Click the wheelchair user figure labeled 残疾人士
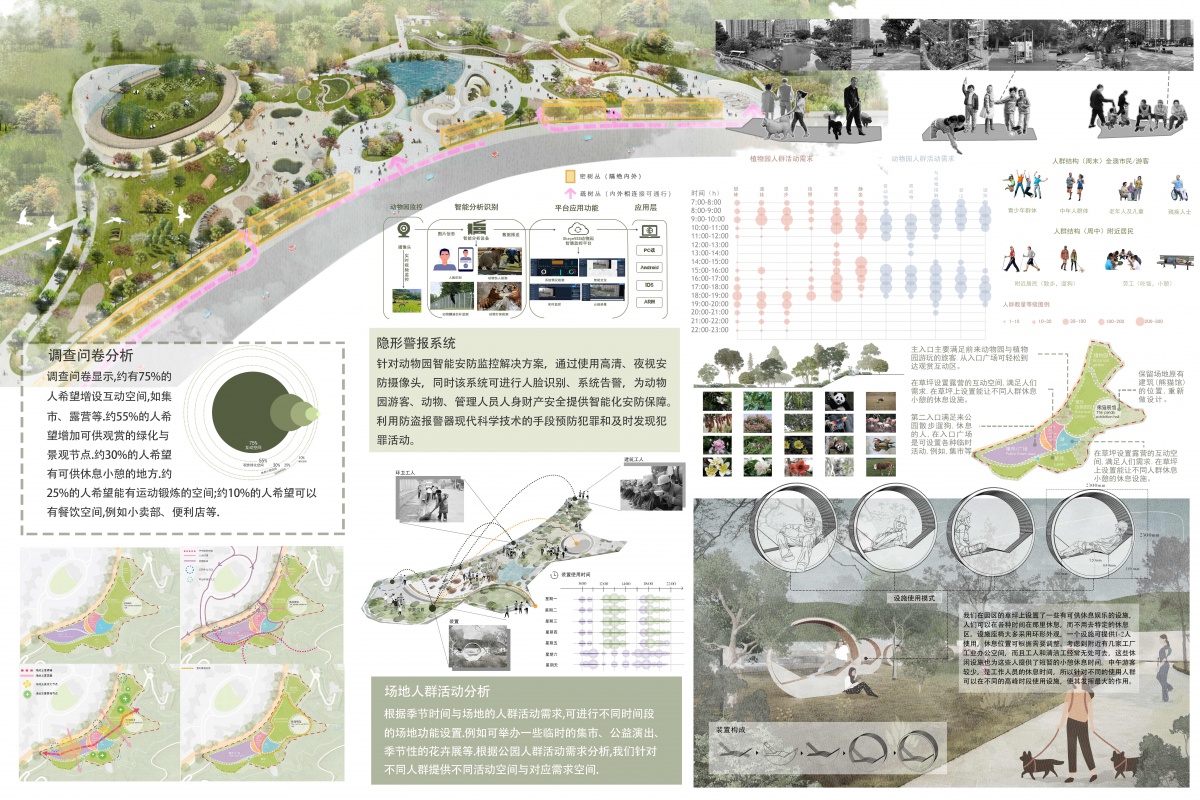Viewport: 1200px width, 800px height. coord(1179,188)
